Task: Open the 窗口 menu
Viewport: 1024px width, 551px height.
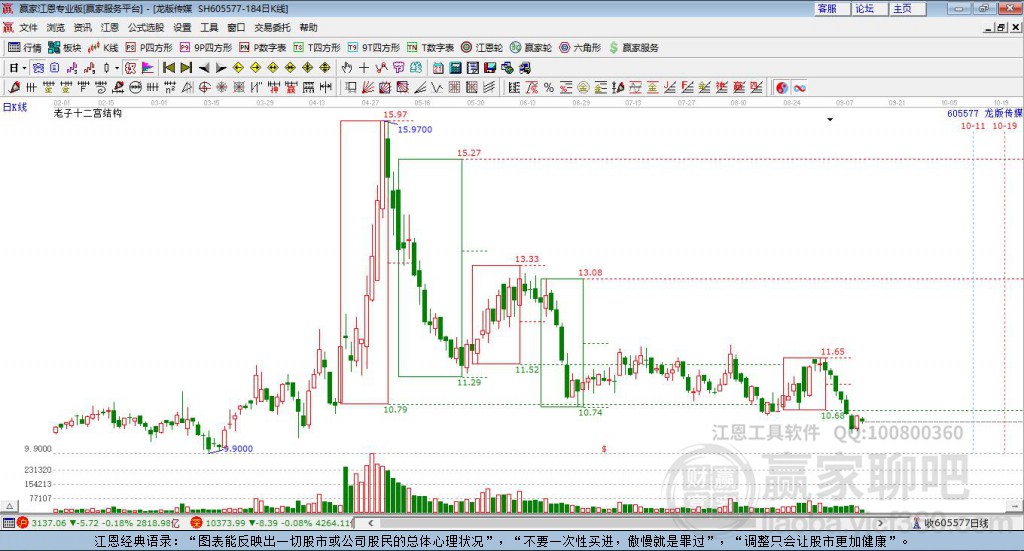Action: click(236, 27)
